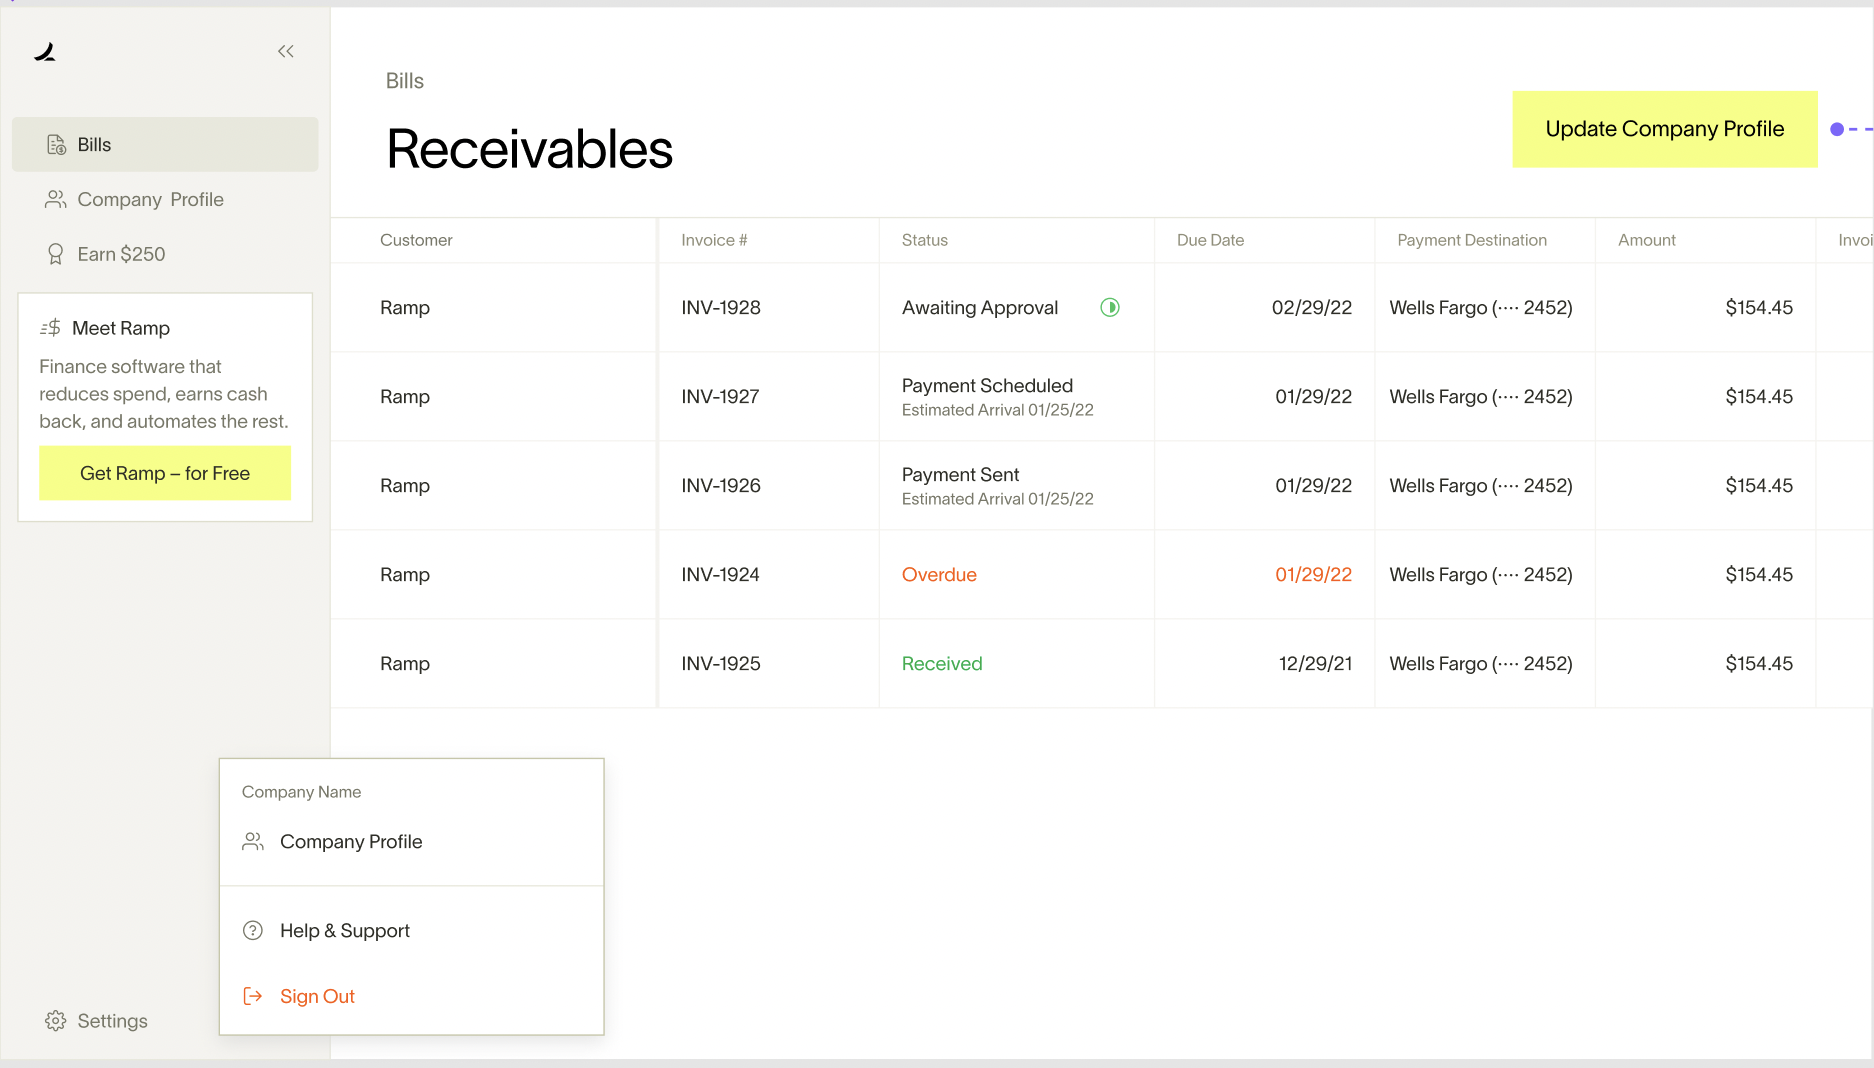1874x1068 pixels.
Task: Expand the Company Name account menu
Action: 301,791
